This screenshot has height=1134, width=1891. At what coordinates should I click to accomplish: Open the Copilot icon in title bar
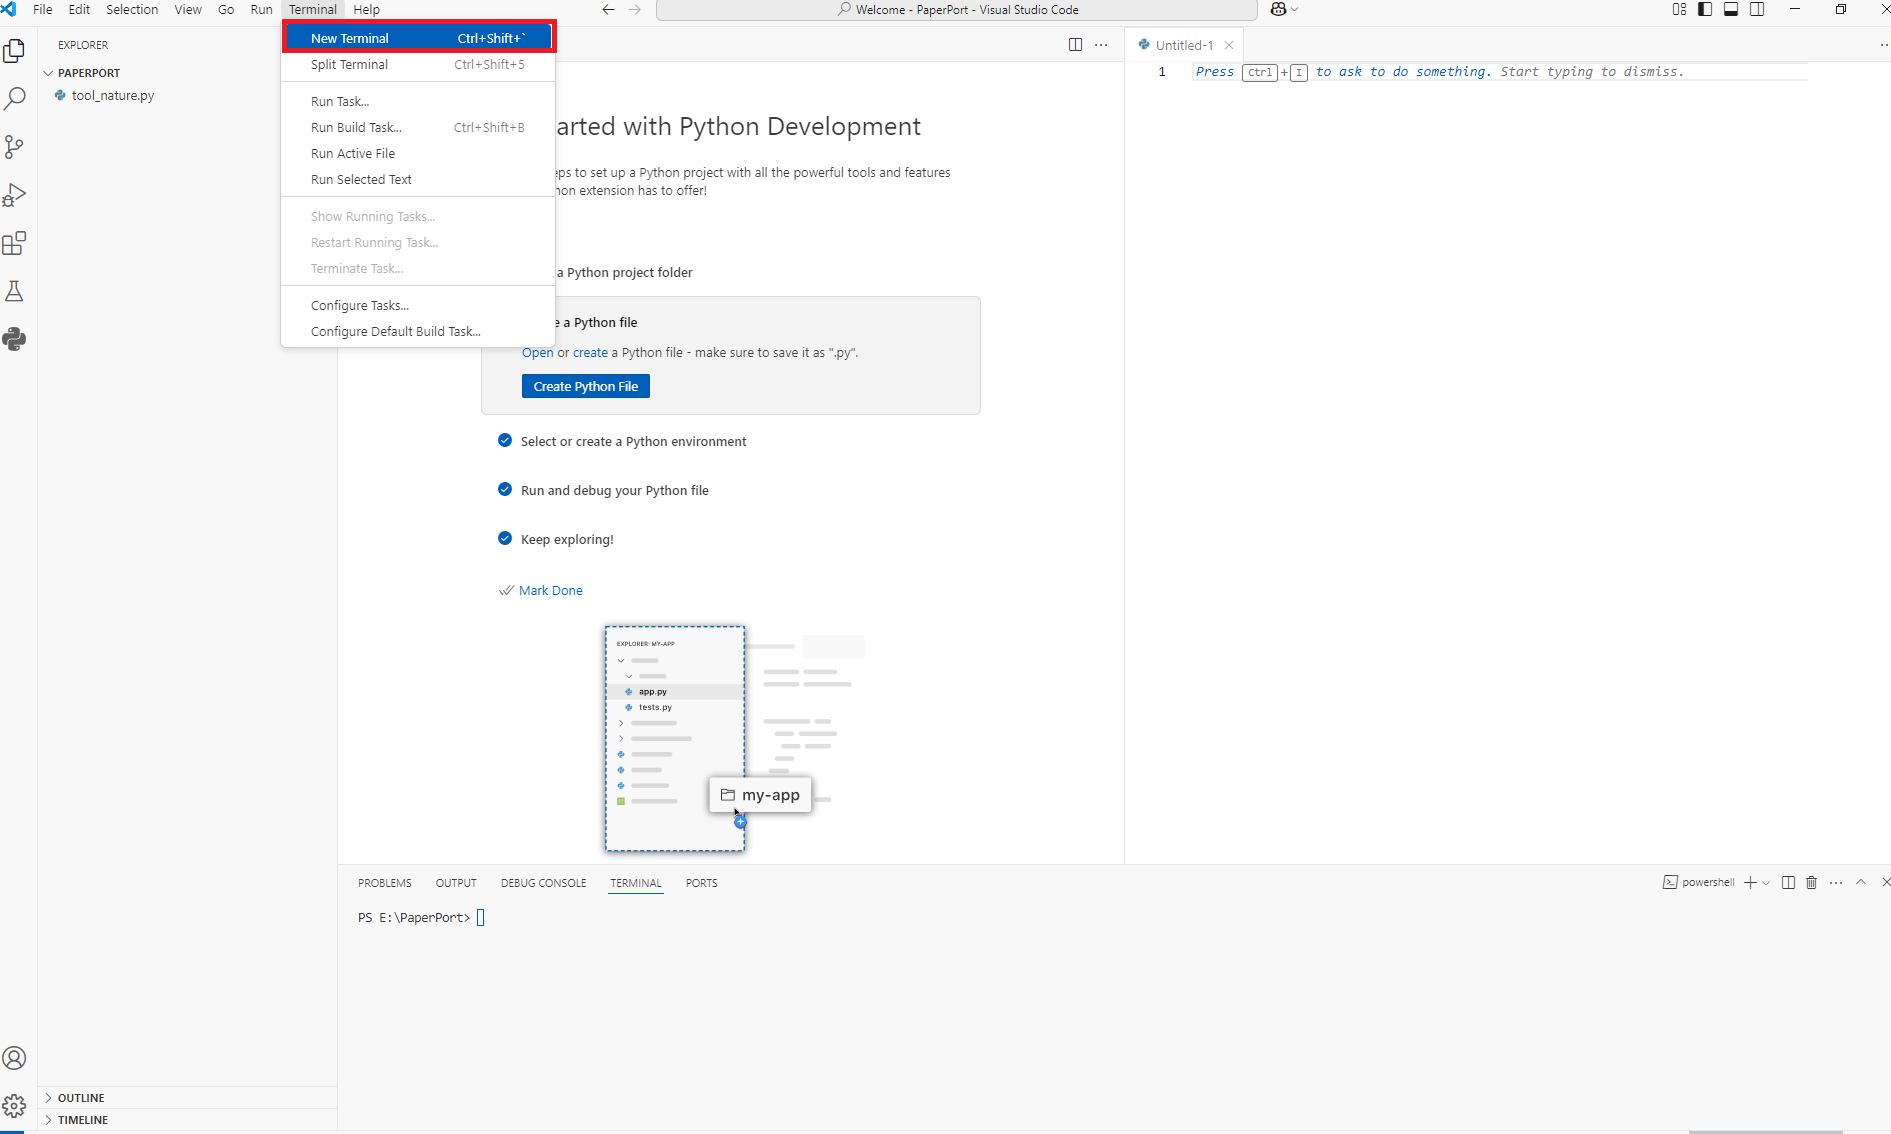pyautogui.click(x=1278, y=9)
